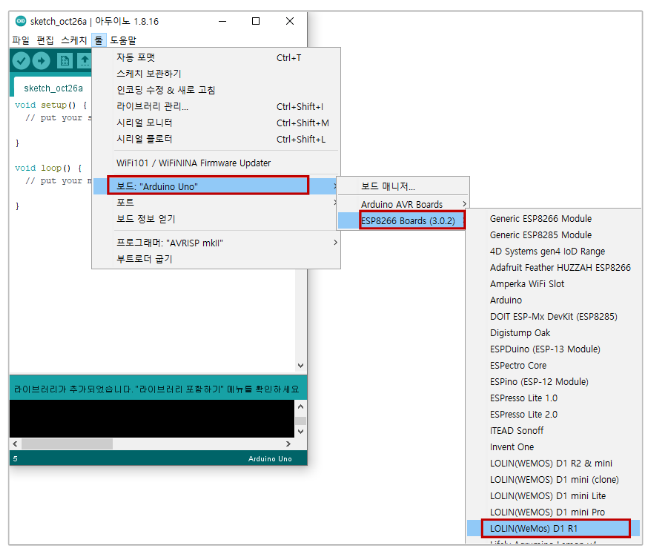Choose 스케치 보관하기 menu entry
Image resolution: width=649 pixels, height=551 pixels.
point(216,74)
